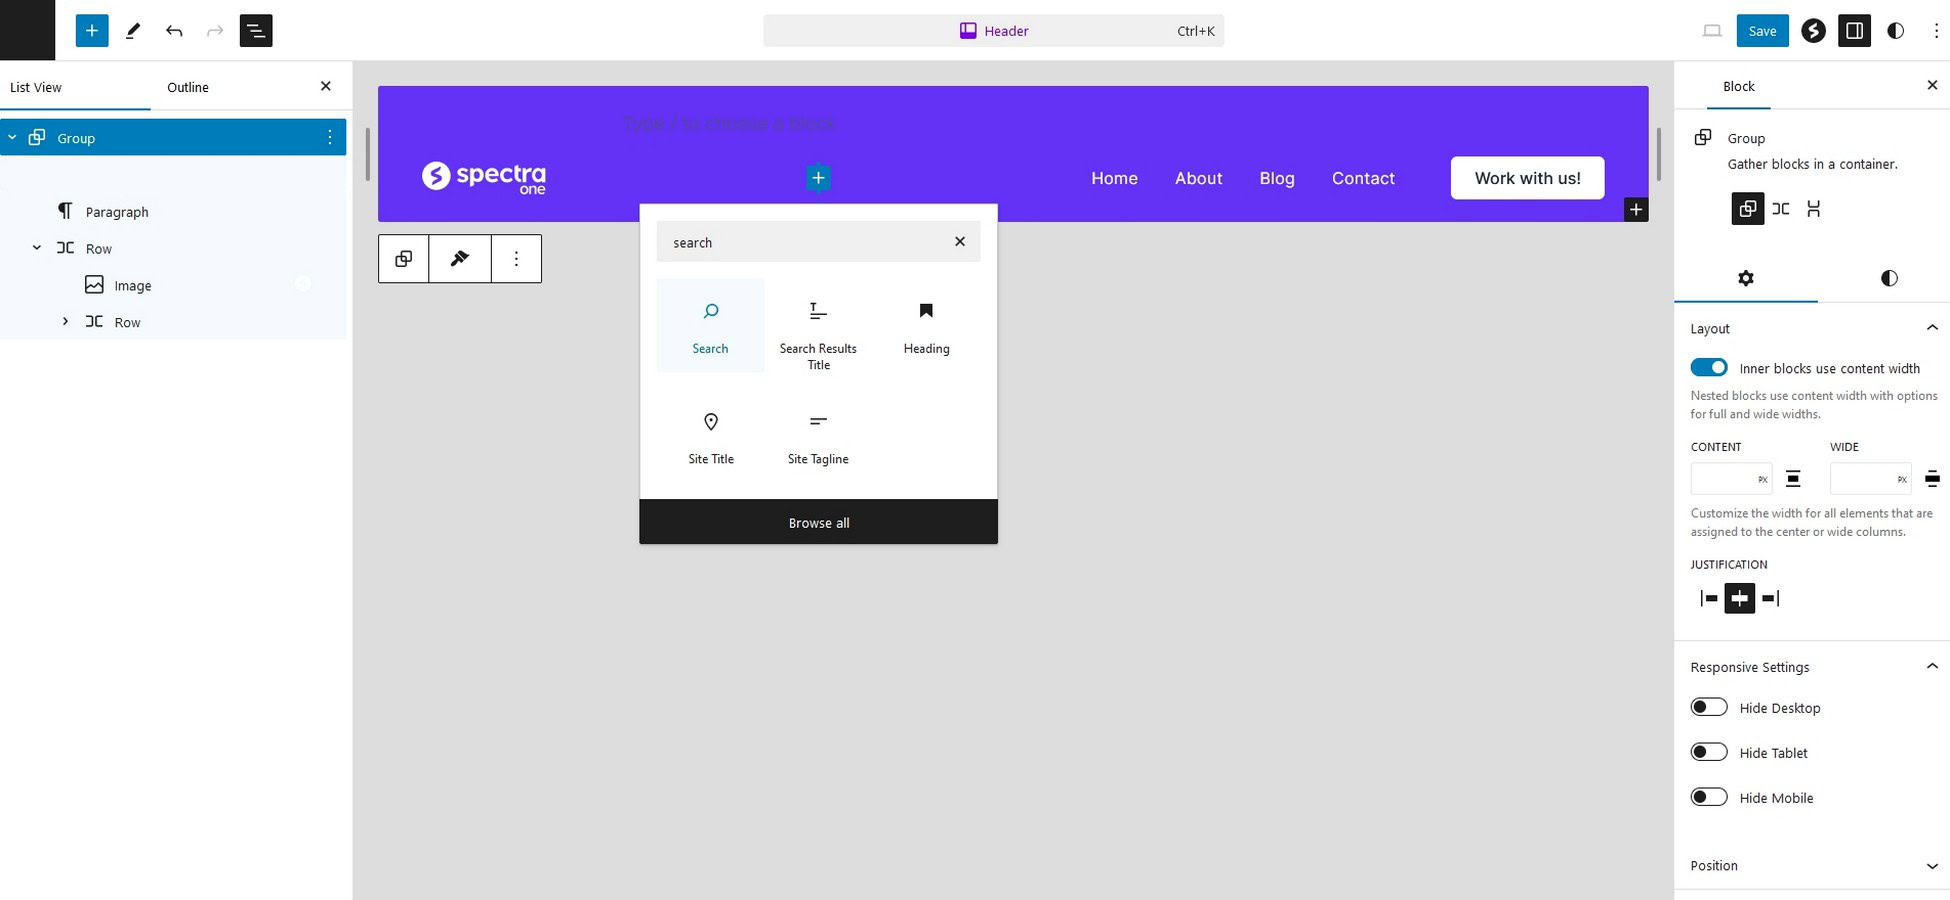Toggle the block inserter plus button
The height and width of the screenshot is (900, 1950).
point(91,31)
